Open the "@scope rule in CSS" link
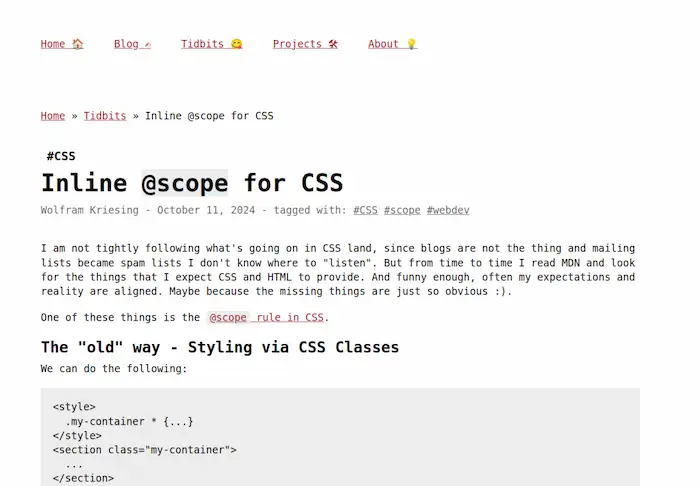Screen dimensions: 700x486 tap(266, 318)
